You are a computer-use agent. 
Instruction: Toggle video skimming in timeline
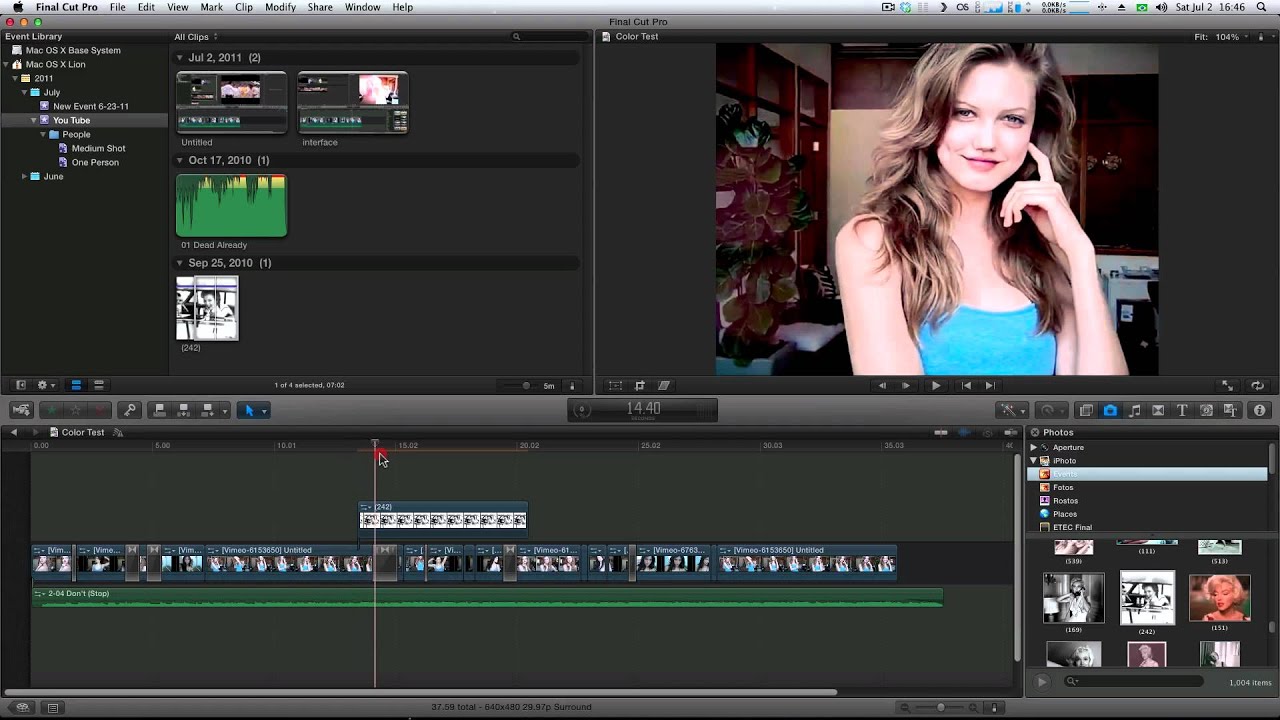click(x=941, y=432)
